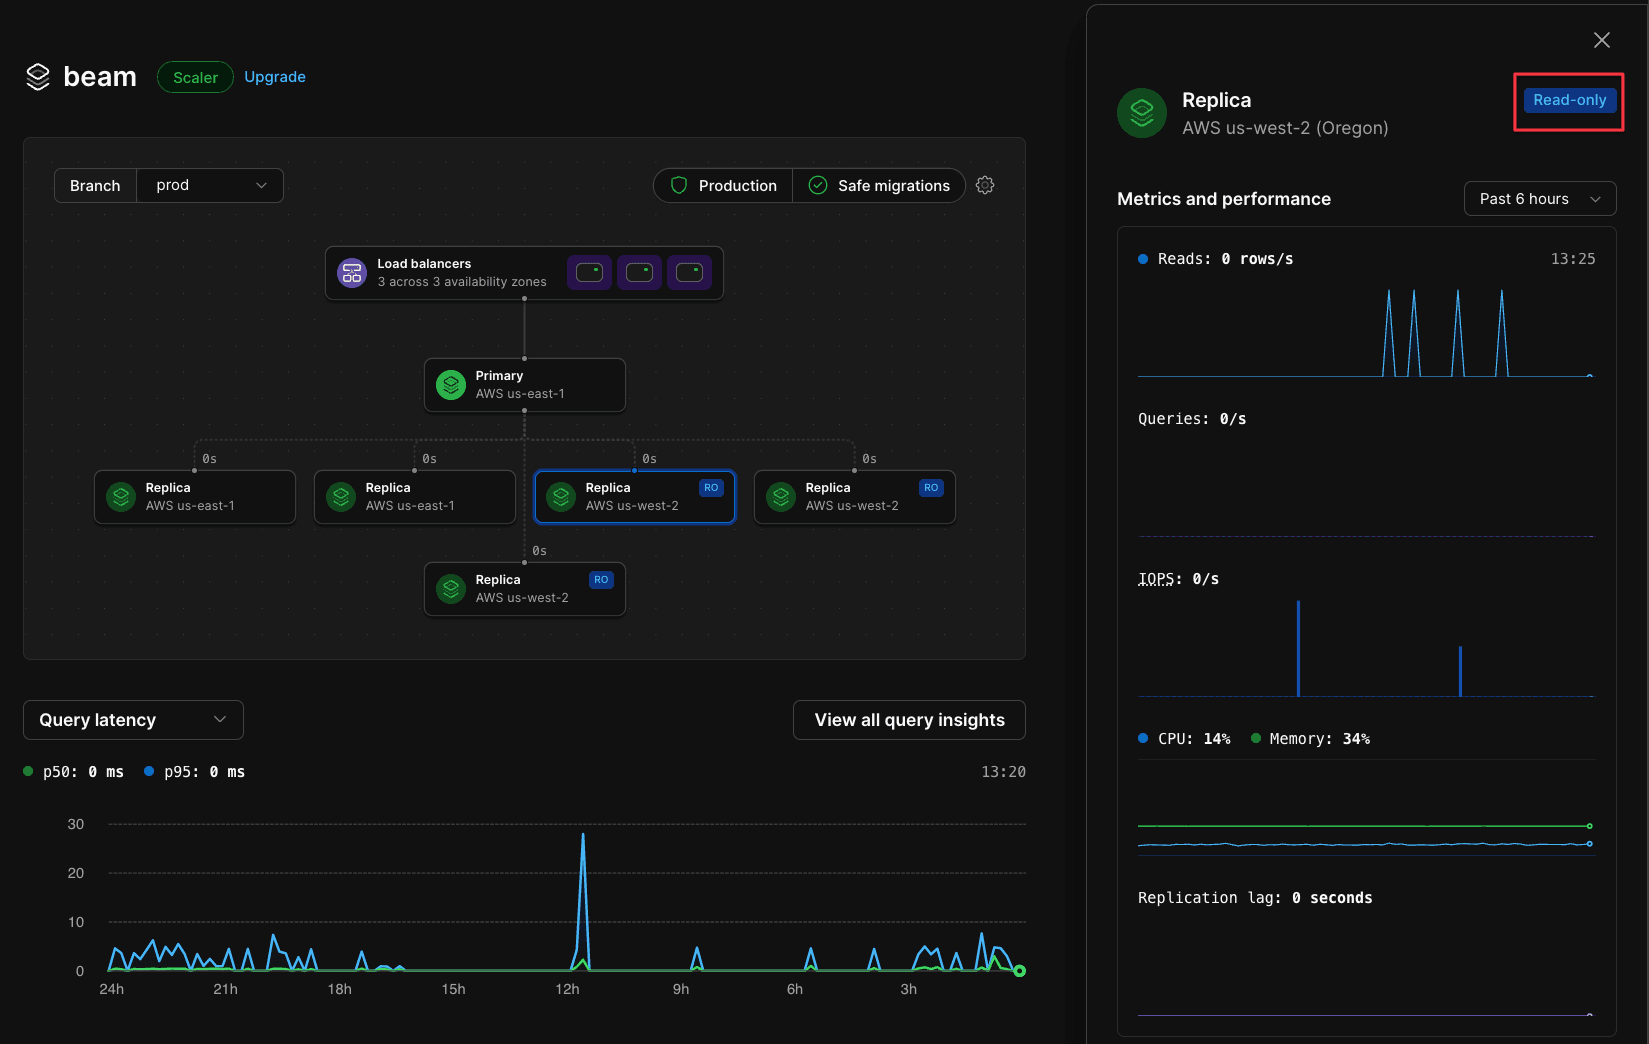
Task: Click the RO badge on bottom replica
Action: (601, 580)
